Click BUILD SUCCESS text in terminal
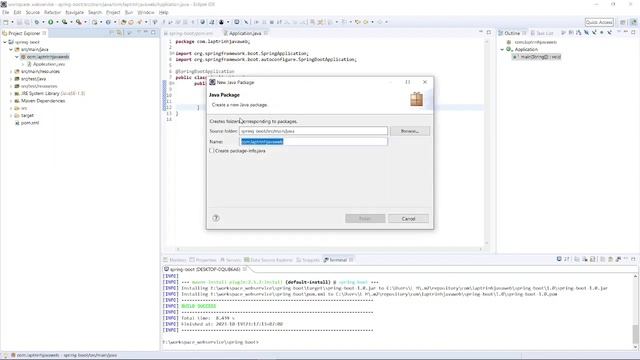The height and width of the screenshot is (360, 640). 199,306
